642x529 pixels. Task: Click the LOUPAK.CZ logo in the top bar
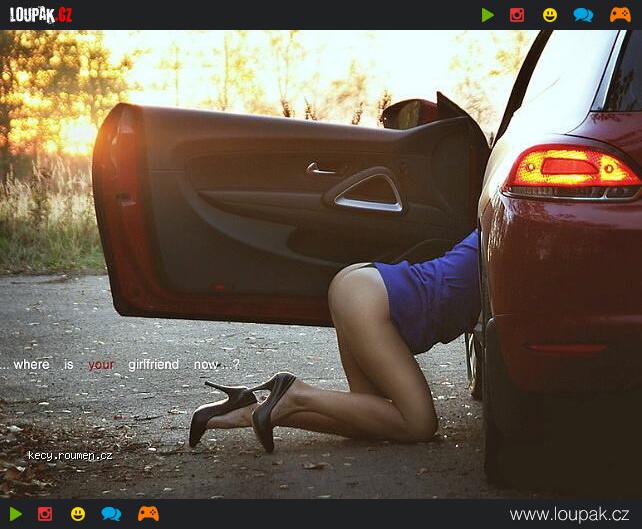[x=41, y=14]
